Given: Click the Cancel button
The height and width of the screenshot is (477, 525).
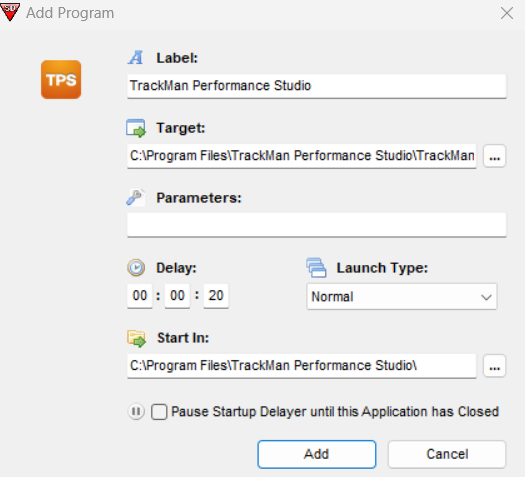Looking at the screenshot, I should 447,454.
